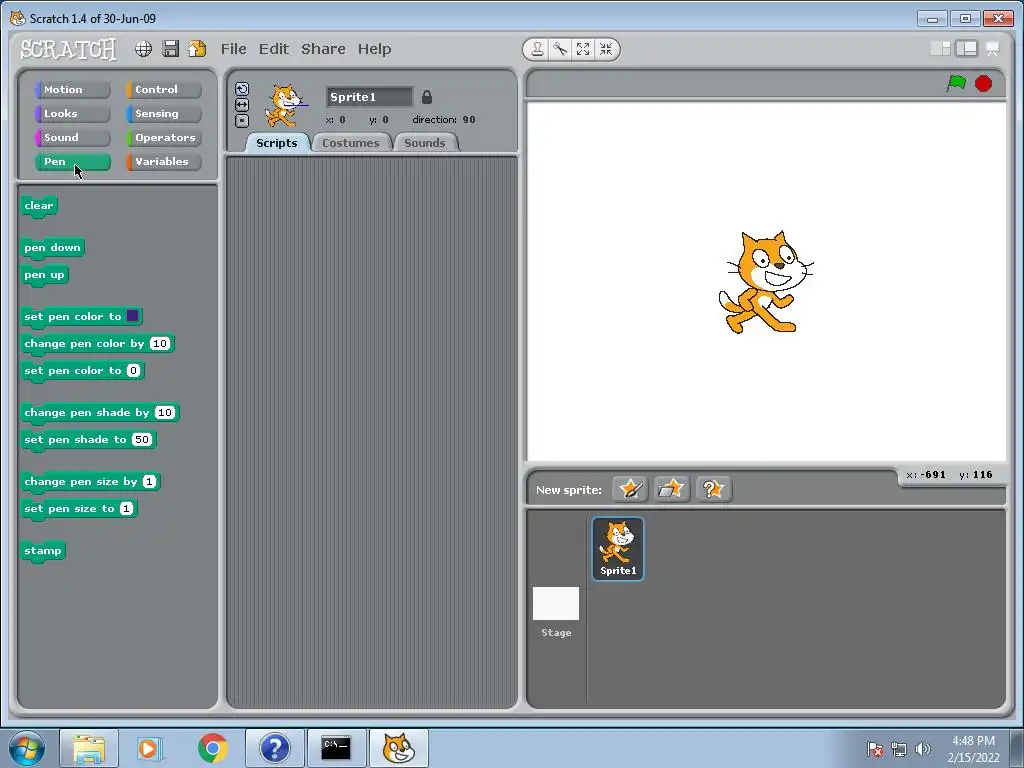Click the stamp block
This screenshot has height=768, width=1024.
tap(42, 551)
